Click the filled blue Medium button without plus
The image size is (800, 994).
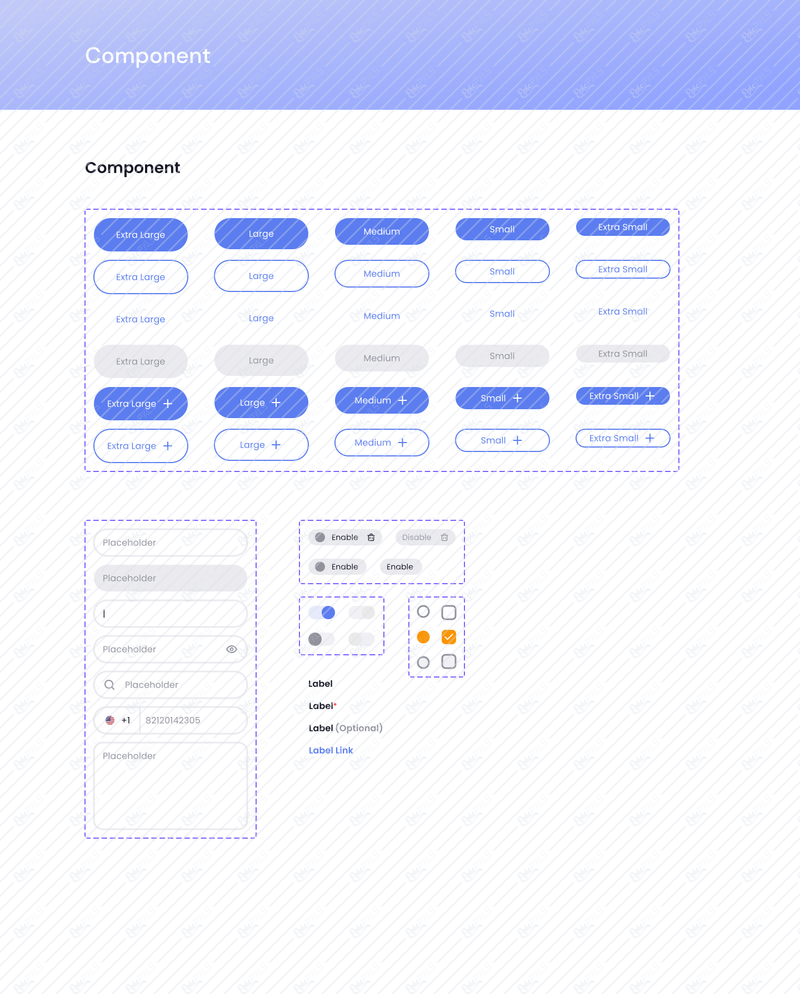[382, 231]
